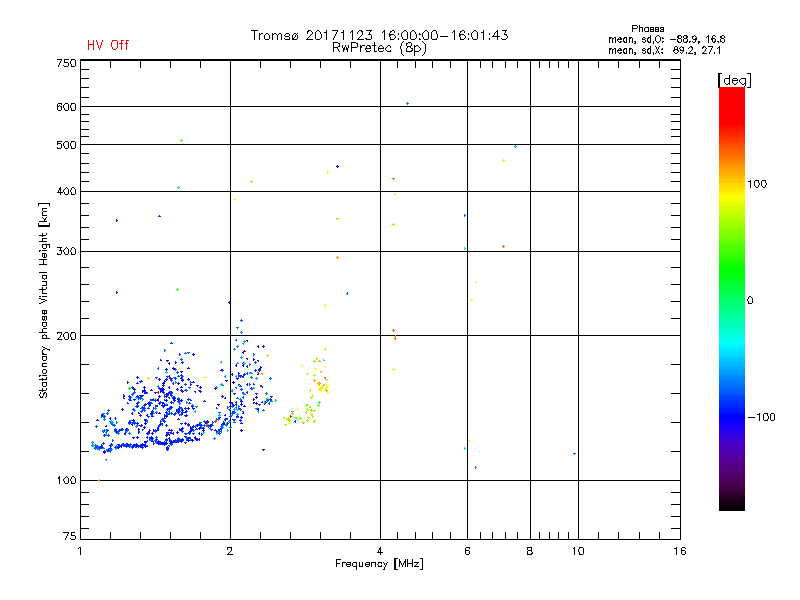The image size is (800, 600).
Task: Click the x-axis tick label '6'
Action: point(467,551)
